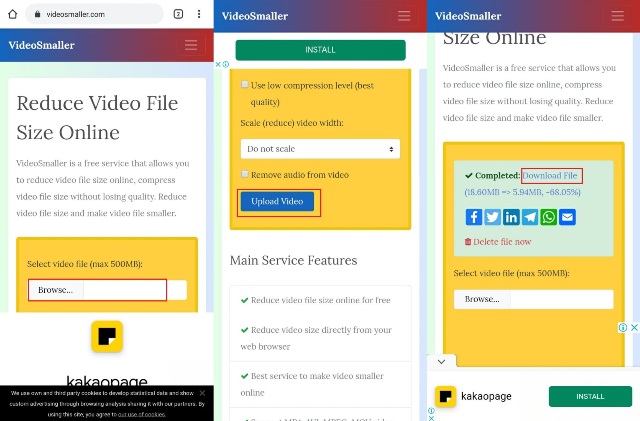Tap the ad info icon above right ad

pos(623,327)
